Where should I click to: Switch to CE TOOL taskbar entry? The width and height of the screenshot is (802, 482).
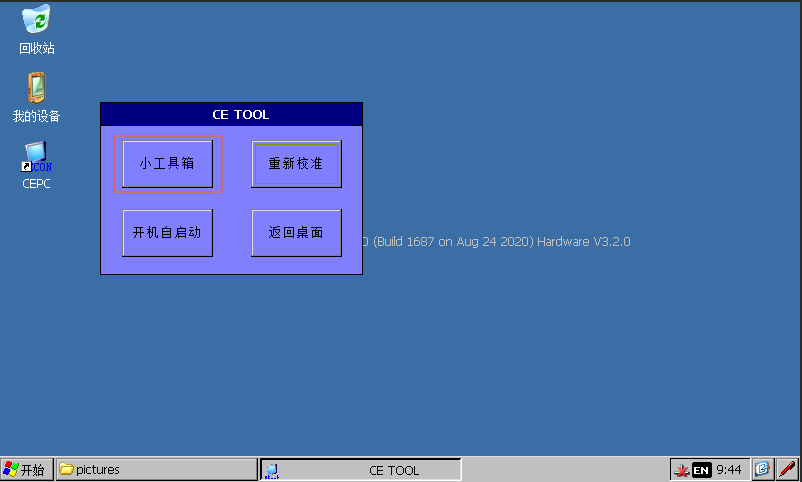[x=361, y=470]
